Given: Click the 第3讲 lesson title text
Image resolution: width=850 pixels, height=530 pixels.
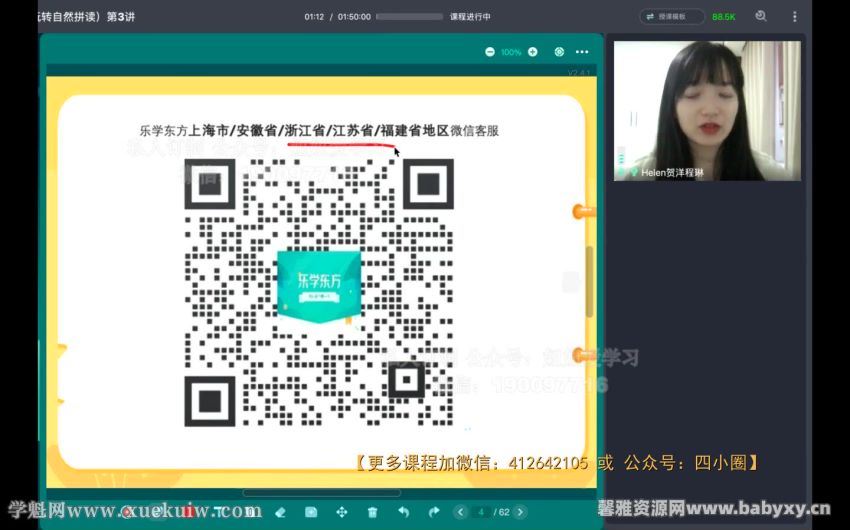Looking at the screenshot, I should pos(120,17).
